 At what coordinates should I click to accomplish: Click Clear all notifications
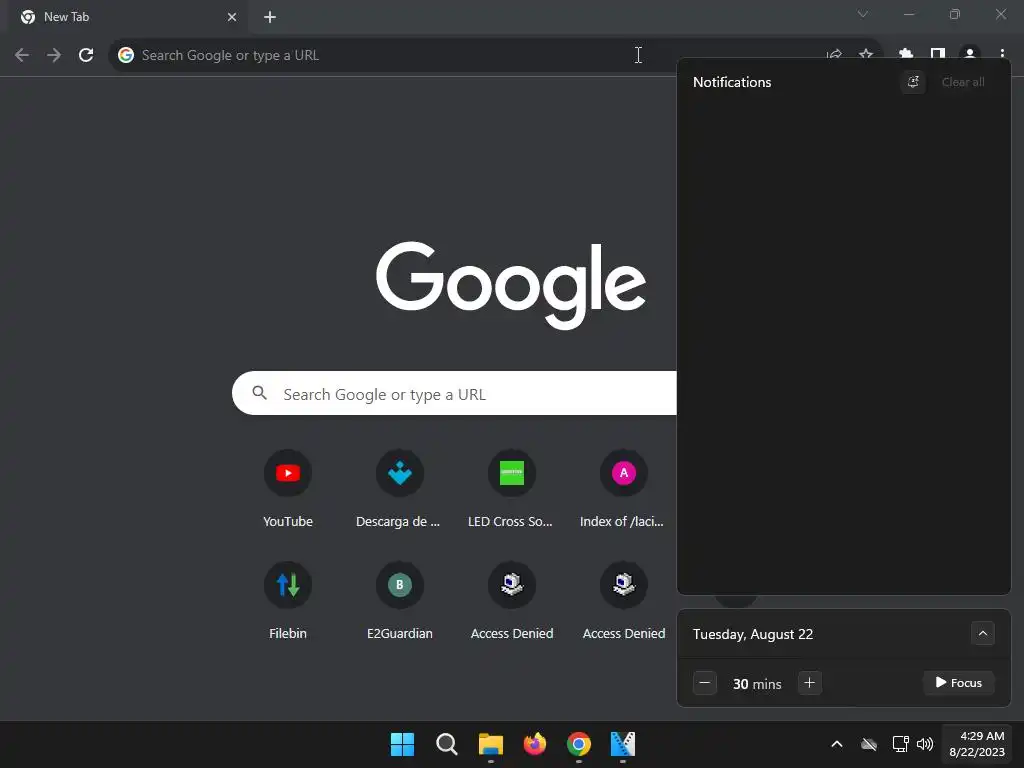coord(963,82)
